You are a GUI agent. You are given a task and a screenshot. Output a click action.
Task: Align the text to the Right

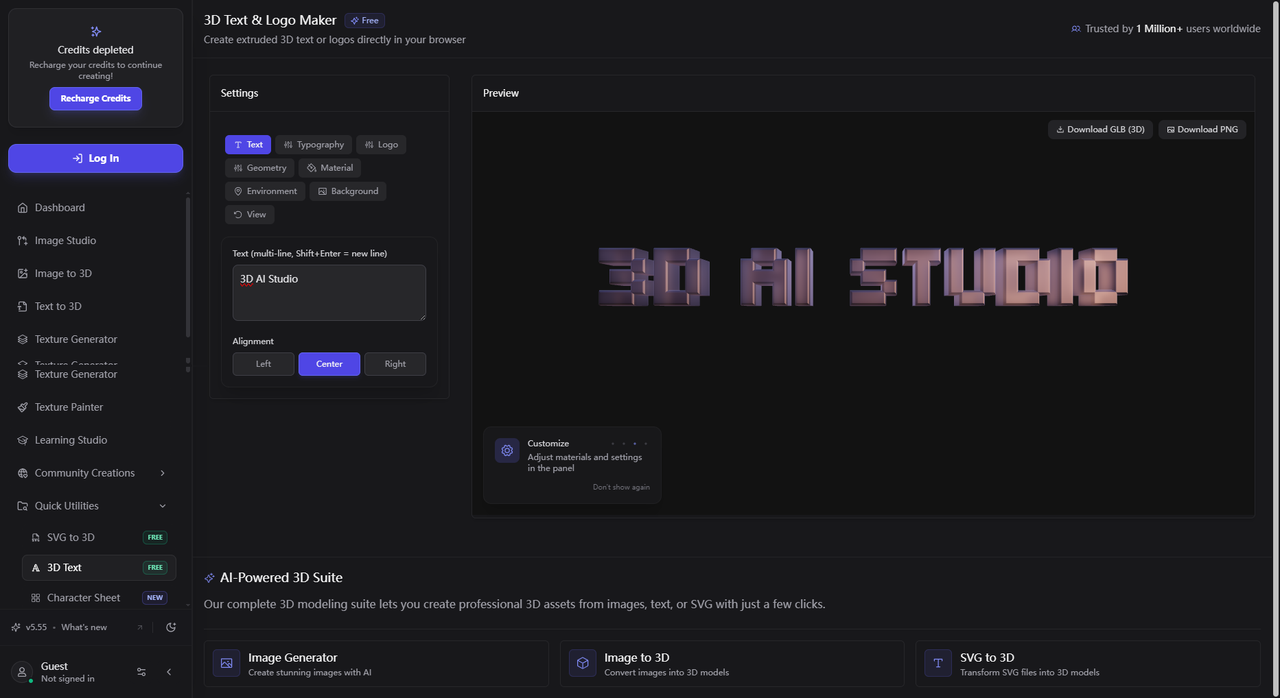pyautogui.click(x=395, y=364)
